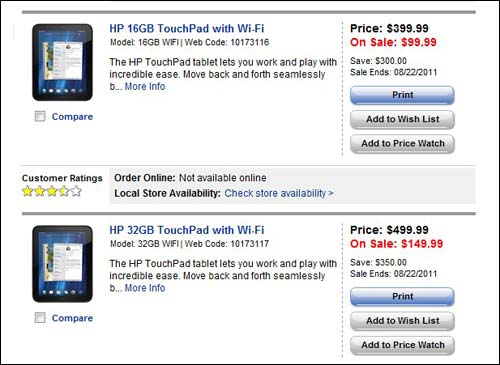The height and width of the screenshot is (365, 500).
Task: Open the HP 32GB TouchPad with Wi-Fi title
Action: click(187, 230)
